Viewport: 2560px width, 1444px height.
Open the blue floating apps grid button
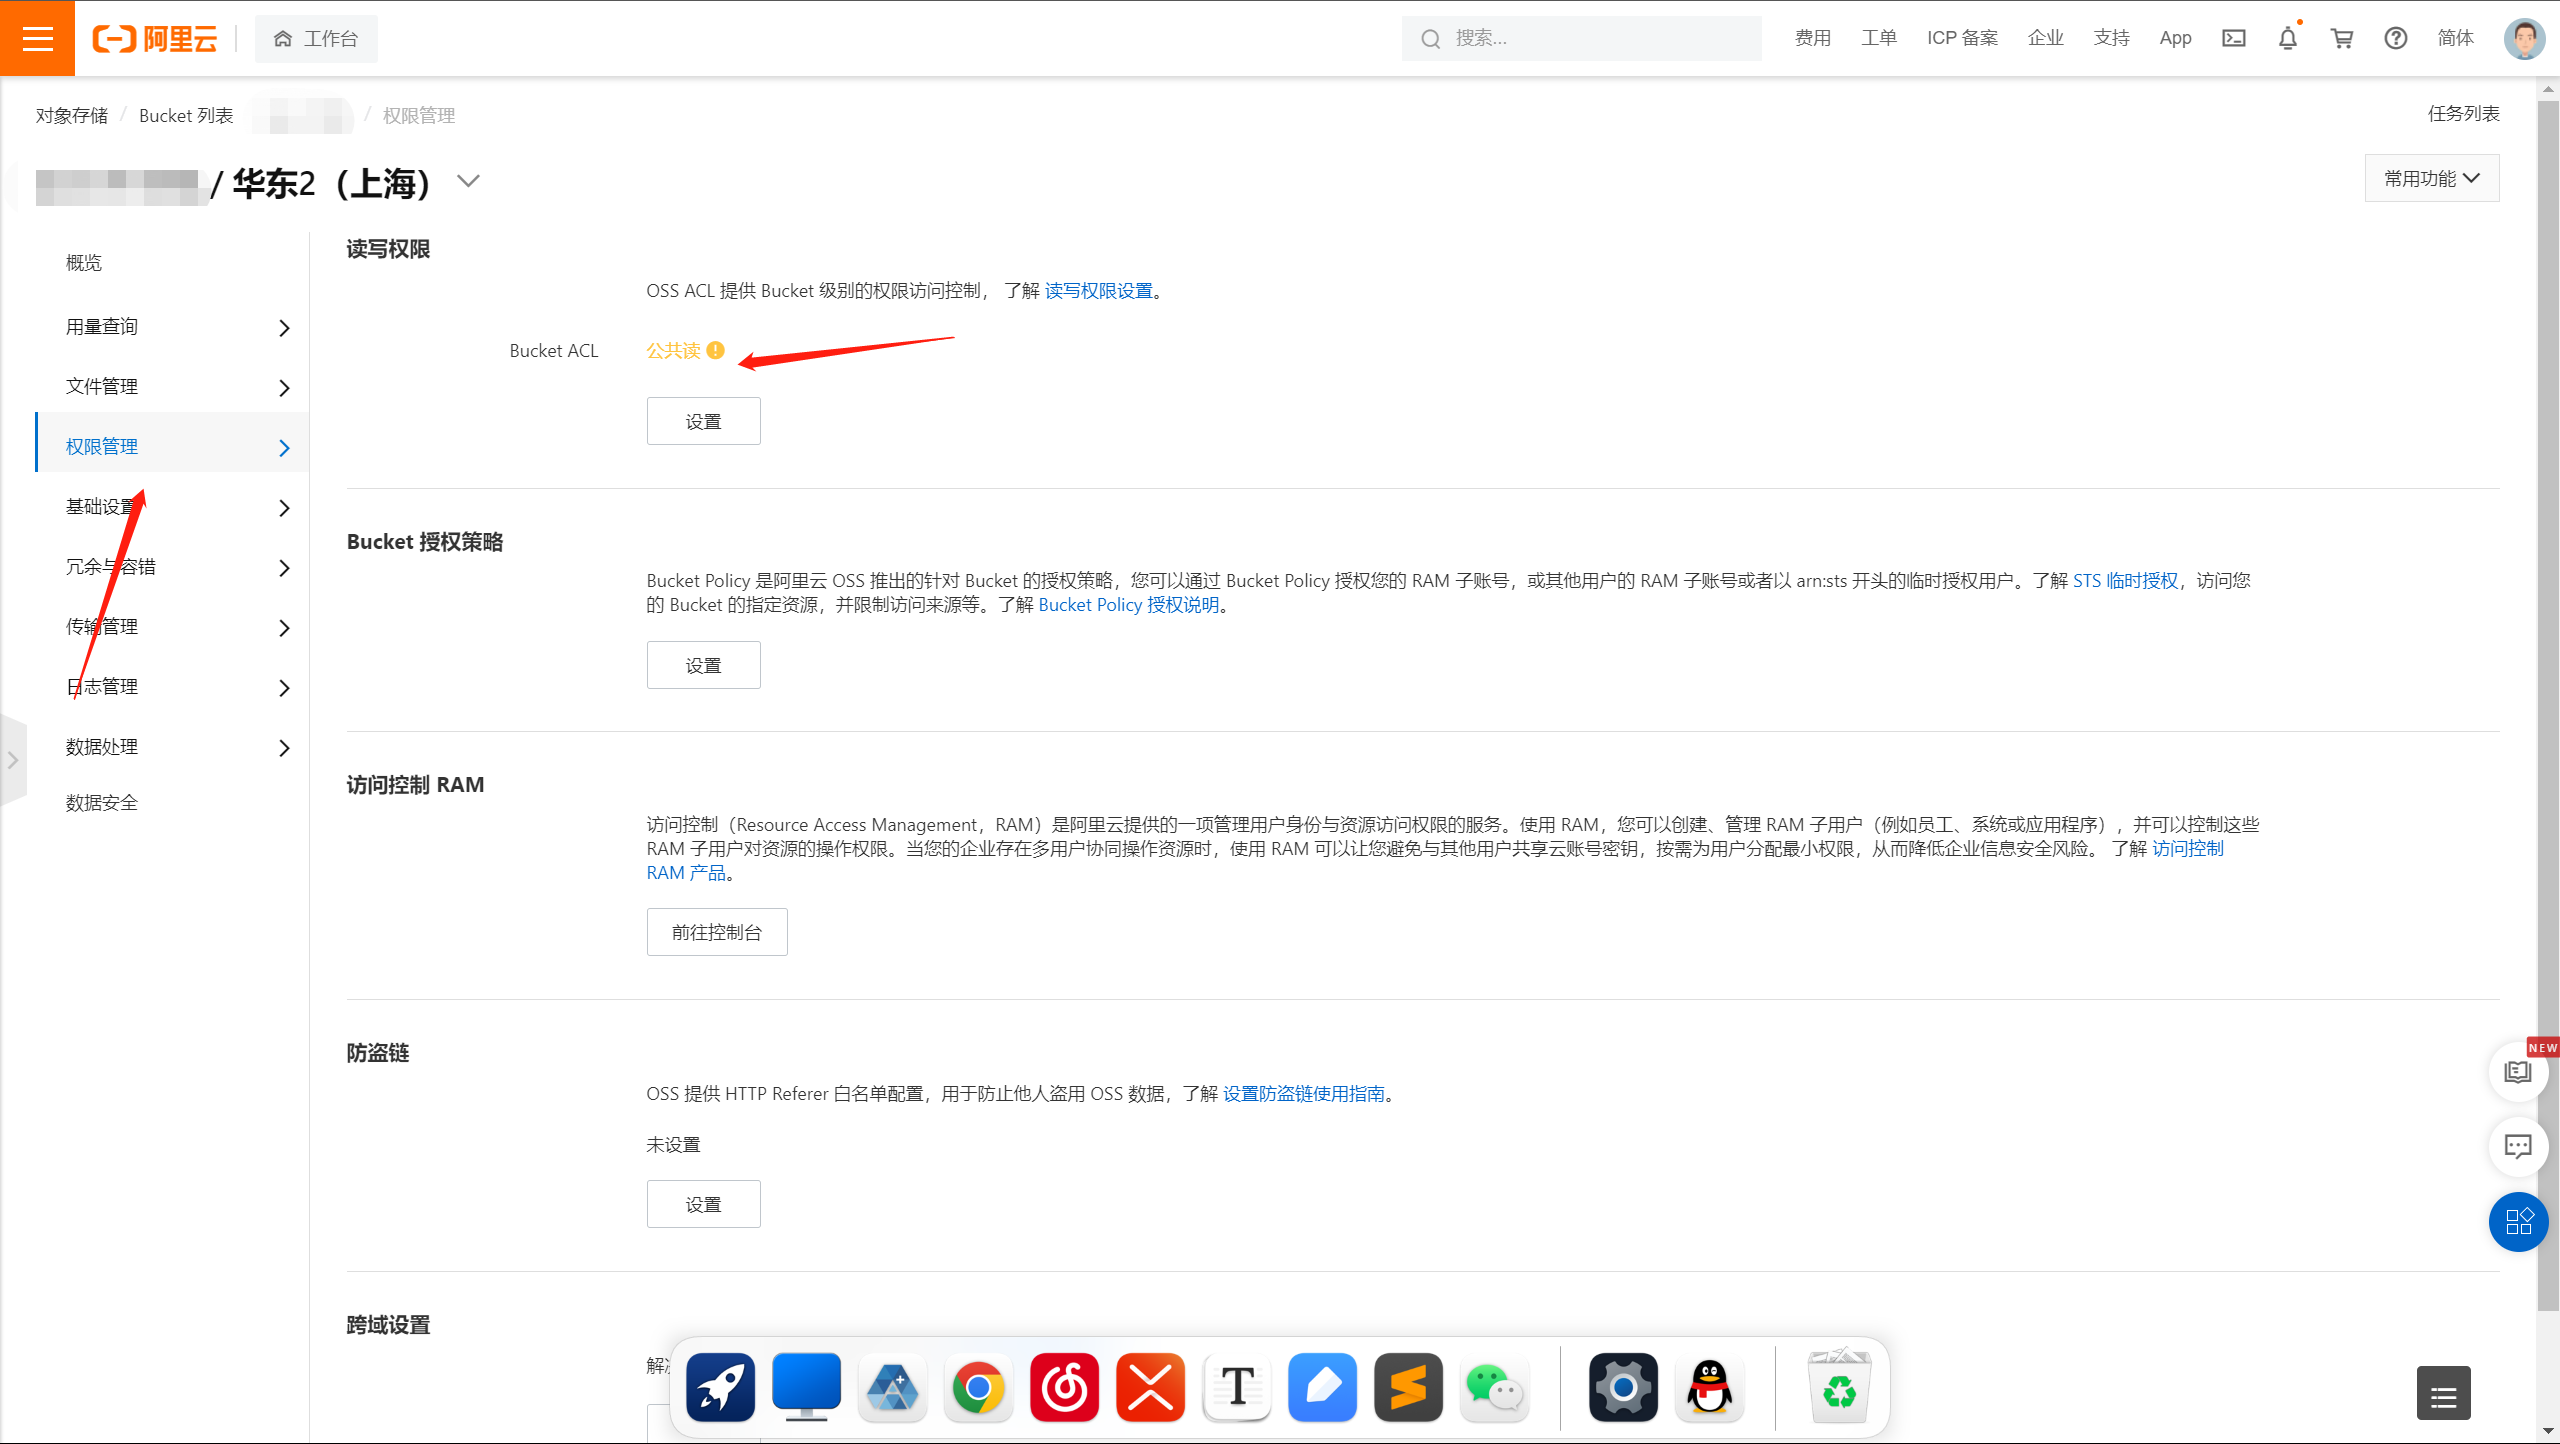pos(2518,1221)
